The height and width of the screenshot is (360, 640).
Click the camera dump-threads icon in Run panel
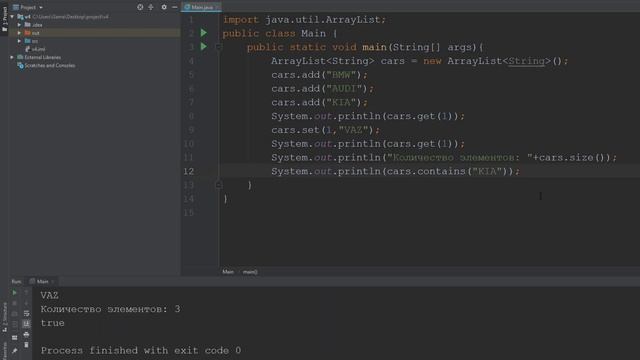click(15, 314)
